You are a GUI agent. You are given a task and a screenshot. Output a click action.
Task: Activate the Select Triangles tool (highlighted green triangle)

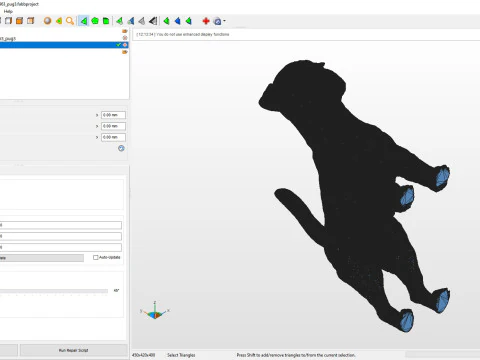pyautogui.click(x=84, y=21)
